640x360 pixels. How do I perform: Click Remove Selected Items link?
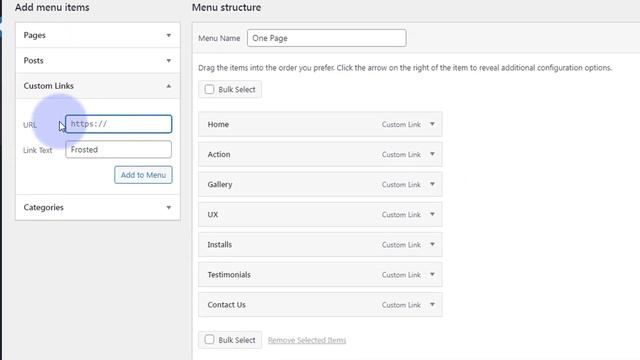tap(307, 340)
